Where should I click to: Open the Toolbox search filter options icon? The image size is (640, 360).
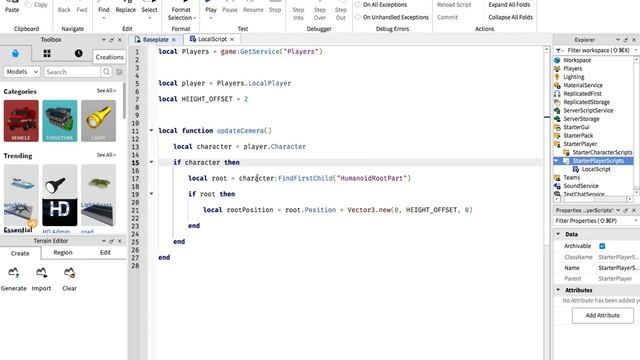coord(119,72)
